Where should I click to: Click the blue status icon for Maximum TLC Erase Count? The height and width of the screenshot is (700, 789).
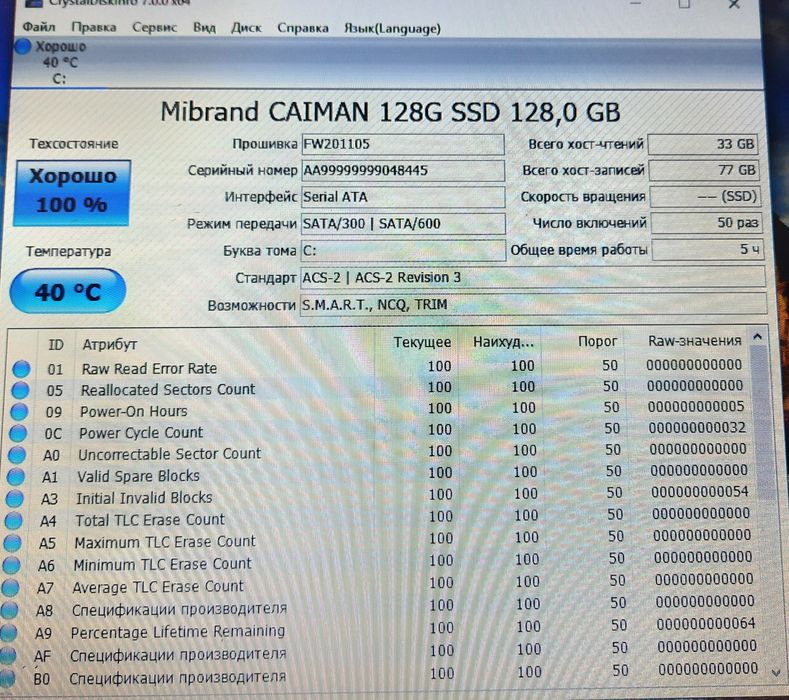pos(13,543)
